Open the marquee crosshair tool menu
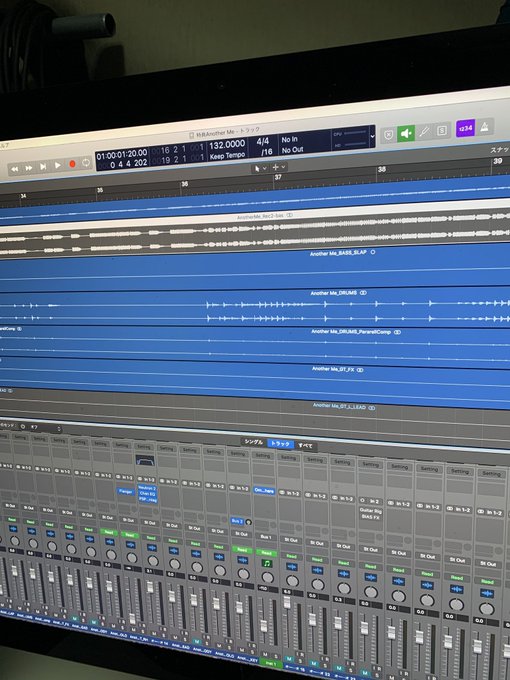Image resolution: width=510 pixels, height=680 pixels. coord(278,167)
